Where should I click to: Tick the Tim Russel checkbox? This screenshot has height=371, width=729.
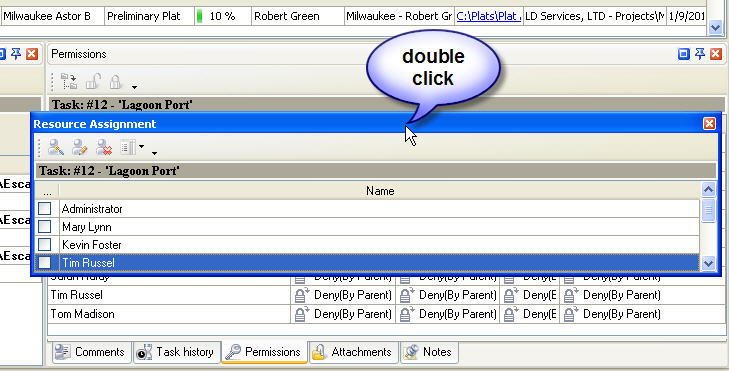[45, 262]
